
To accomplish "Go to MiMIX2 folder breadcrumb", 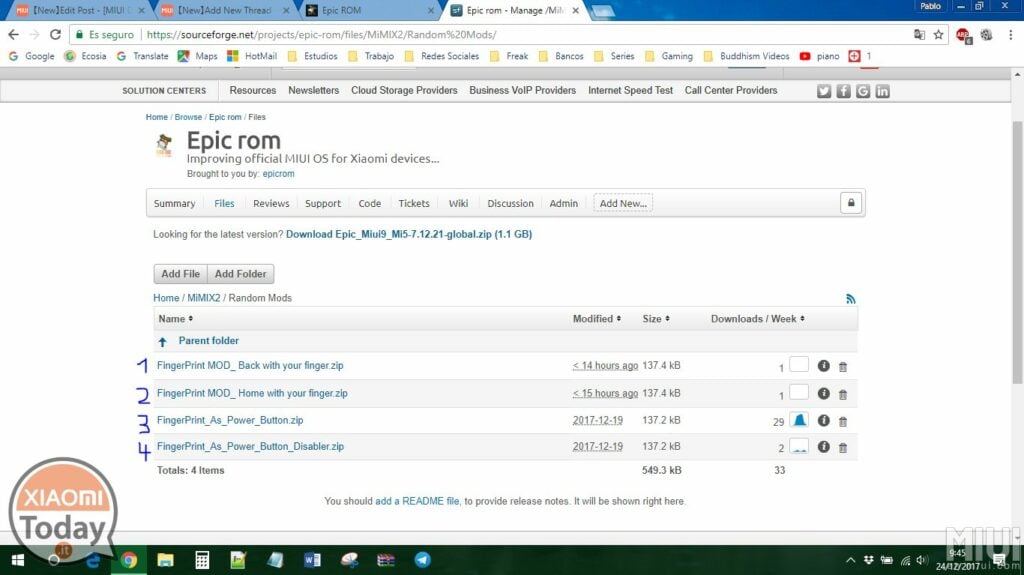I will 204,298.
